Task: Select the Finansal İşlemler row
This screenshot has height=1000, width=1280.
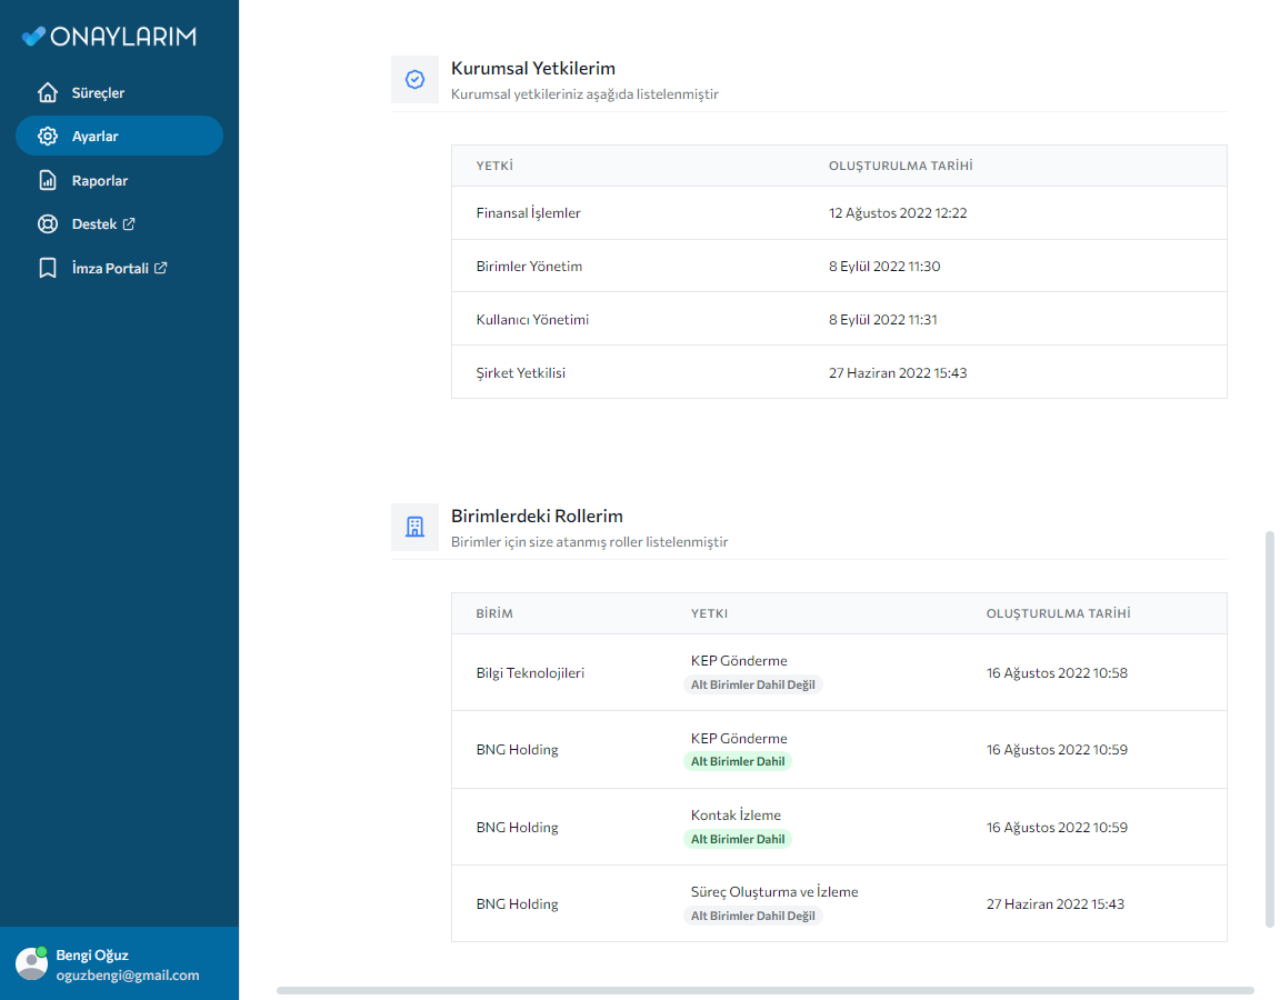Action: click(838, 213)
